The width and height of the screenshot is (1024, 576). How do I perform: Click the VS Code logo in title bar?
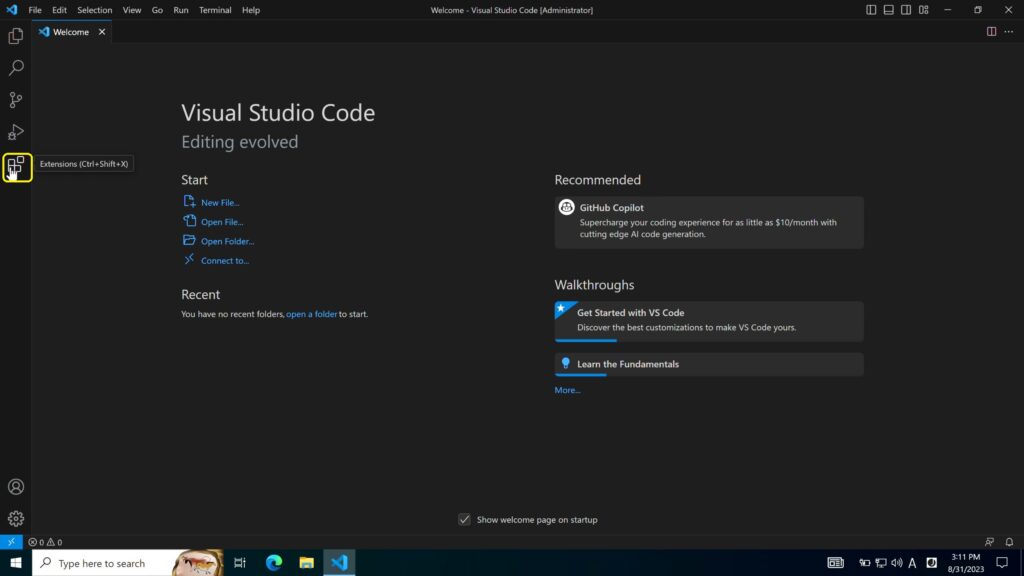[12, 10]
